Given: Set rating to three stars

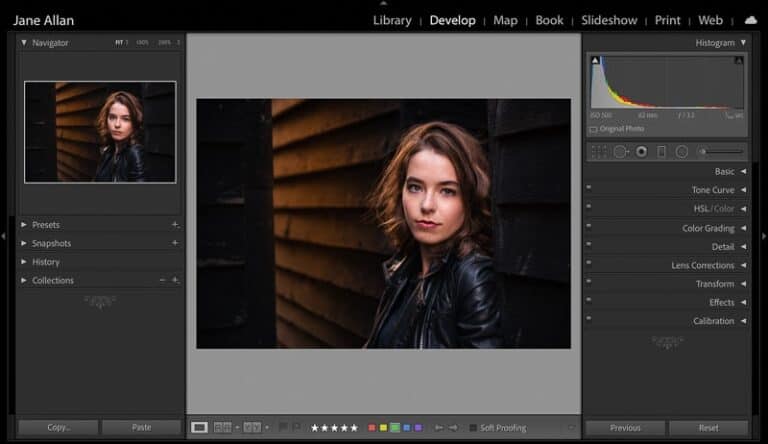Looking at the screenshot, I should click(x=335, y=428).
